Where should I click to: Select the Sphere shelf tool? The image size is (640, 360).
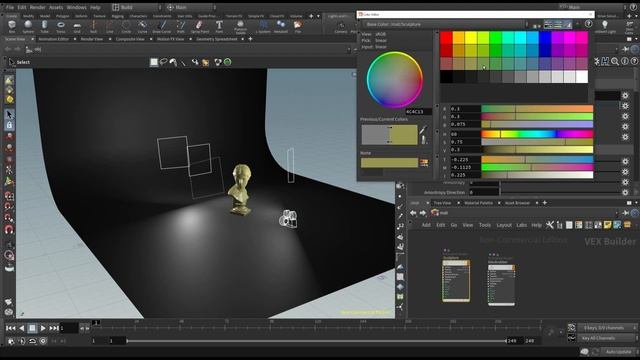click(28, 27)
